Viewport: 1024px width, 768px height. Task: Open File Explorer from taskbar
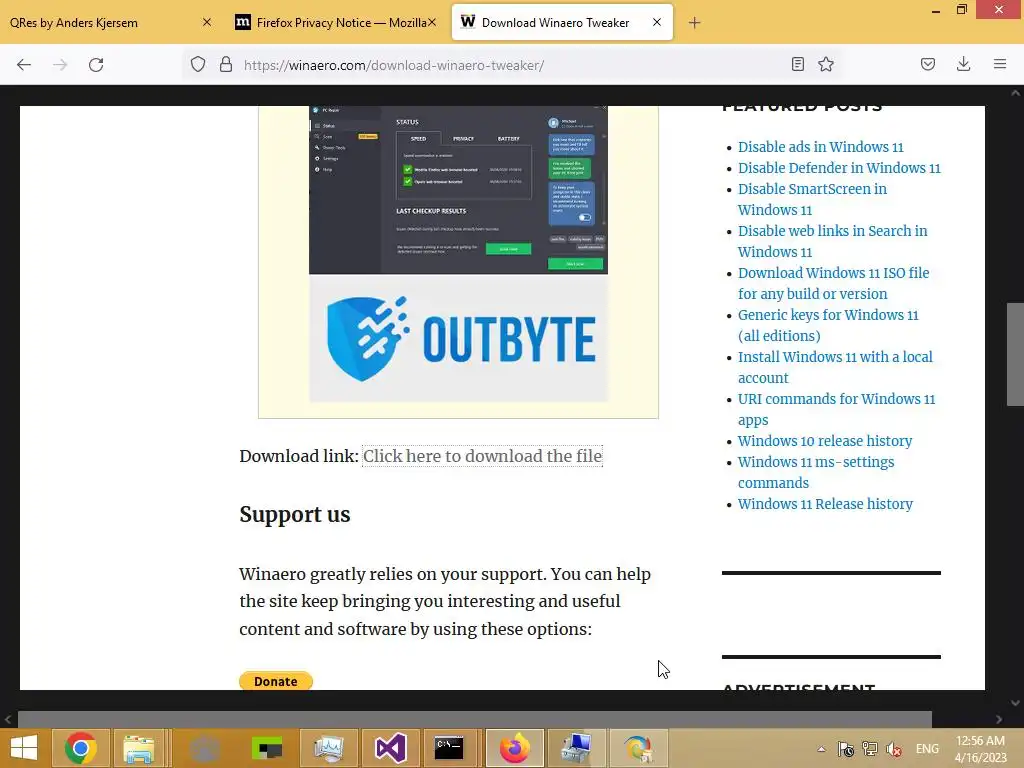point(139,748)
